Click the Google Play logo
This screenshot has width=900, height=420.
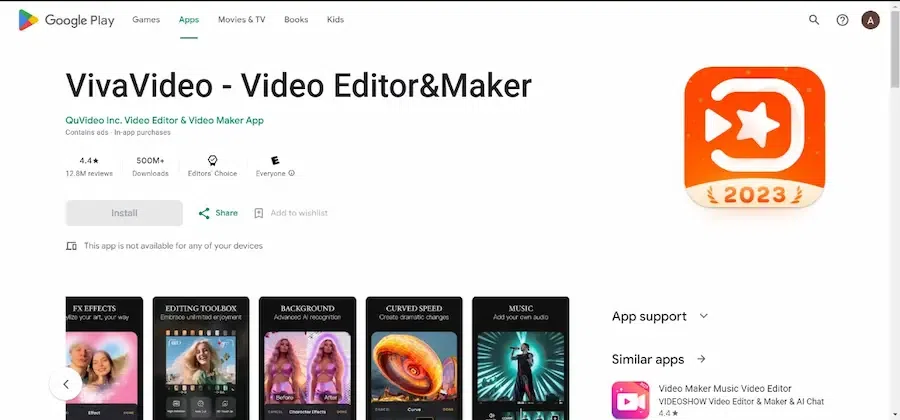66,20
